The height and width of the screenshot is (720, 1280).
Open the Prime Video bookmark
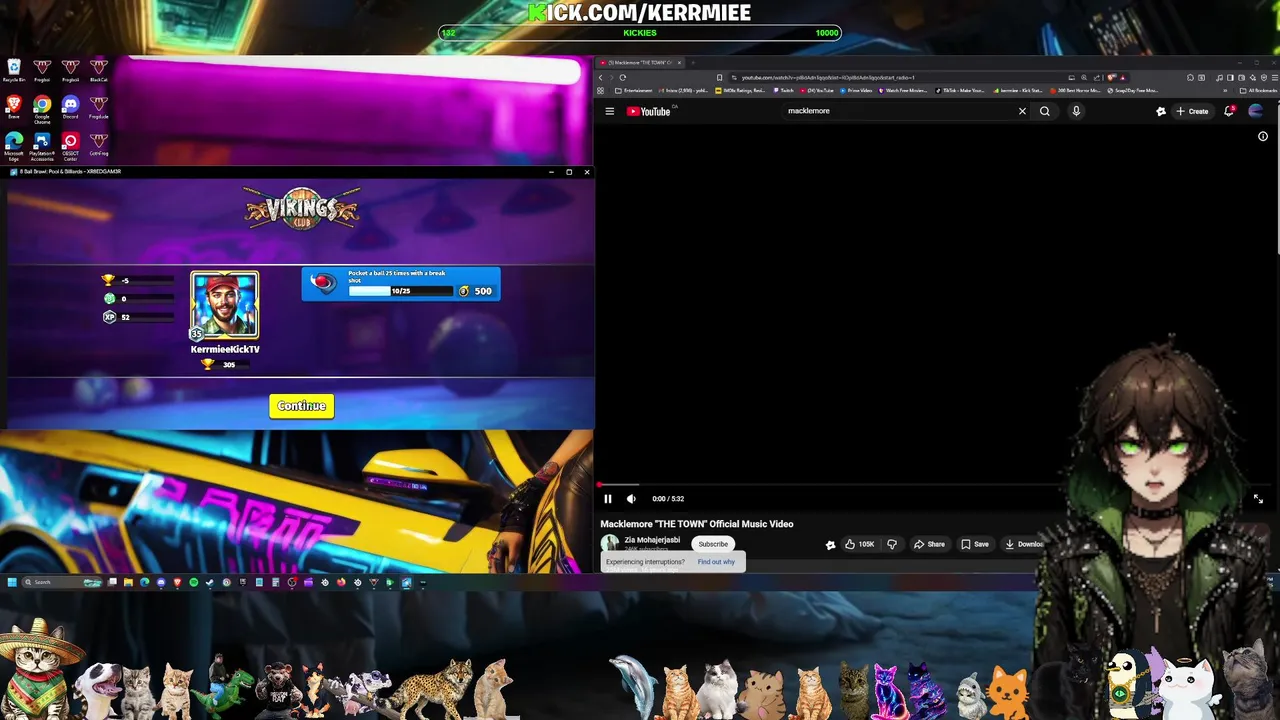point(858,90)
